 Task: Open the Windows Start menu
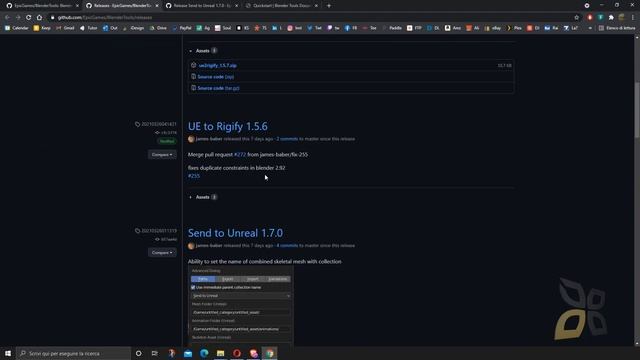(8, 353)
